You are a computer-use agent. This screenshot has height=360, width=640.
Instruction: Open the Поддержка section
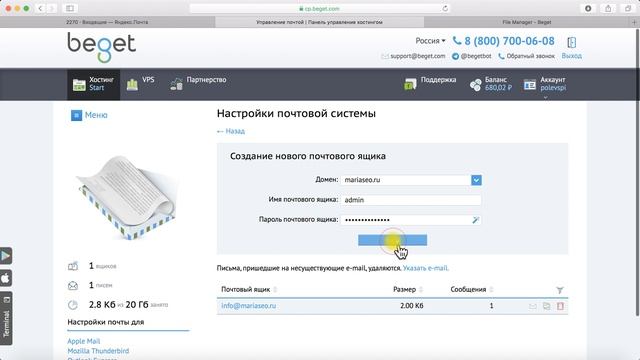pyautogui.click(x=430, y=83)
